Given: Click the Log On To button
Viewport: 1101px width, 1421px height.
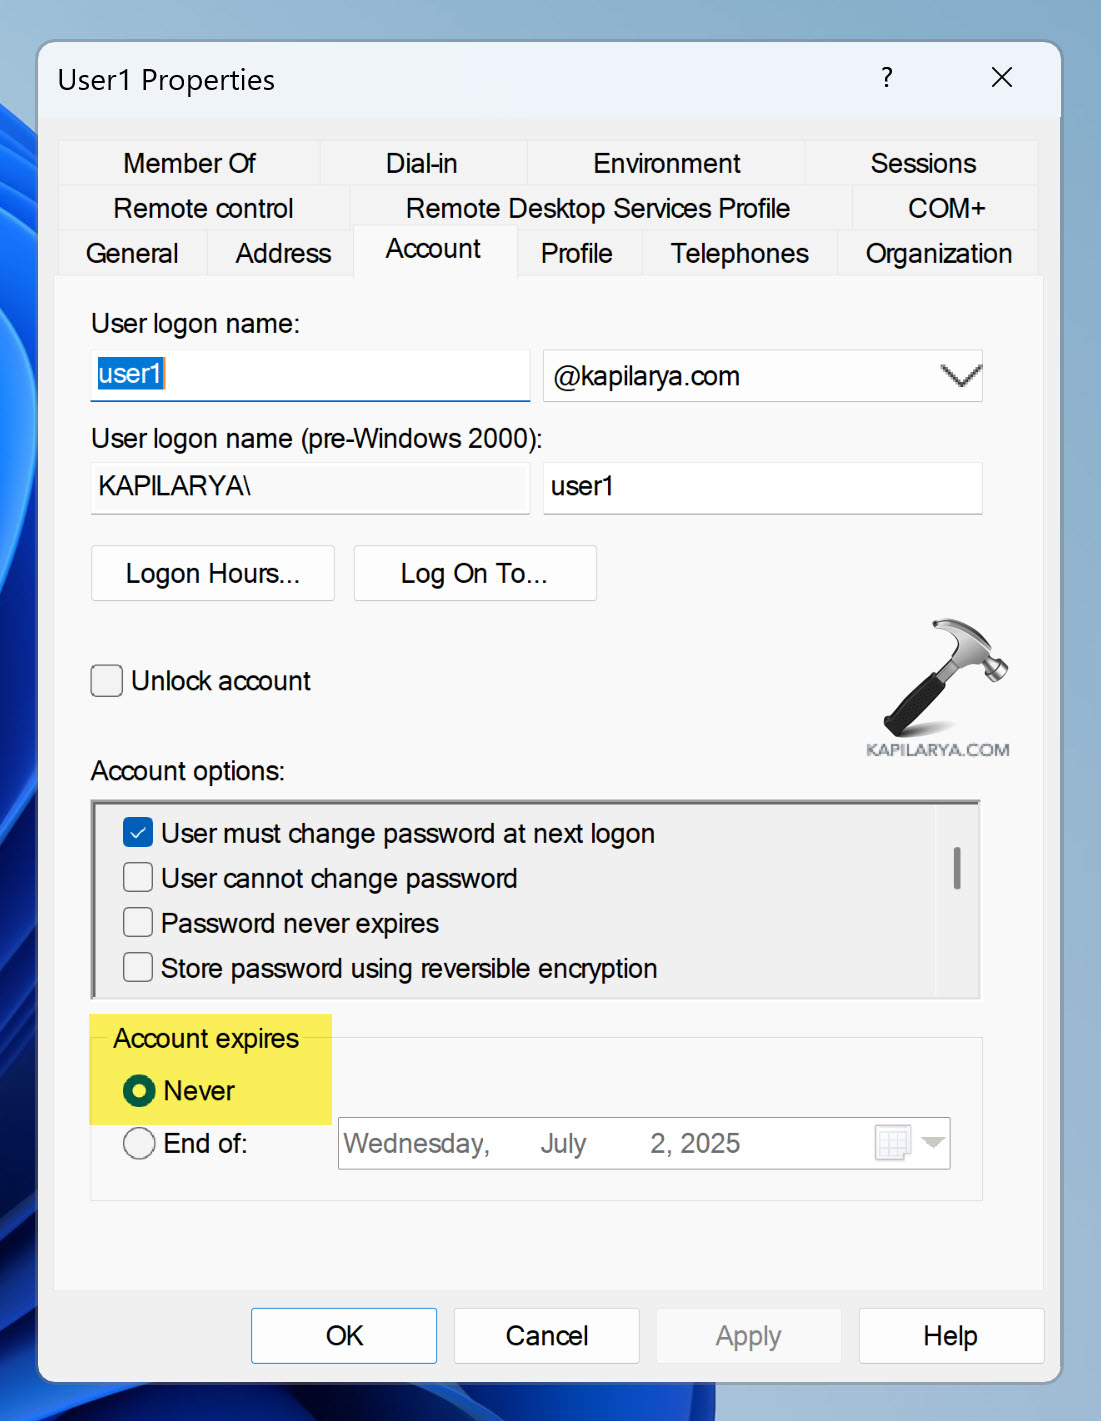Looking at the screenshot, I should [x=475, y=573].
